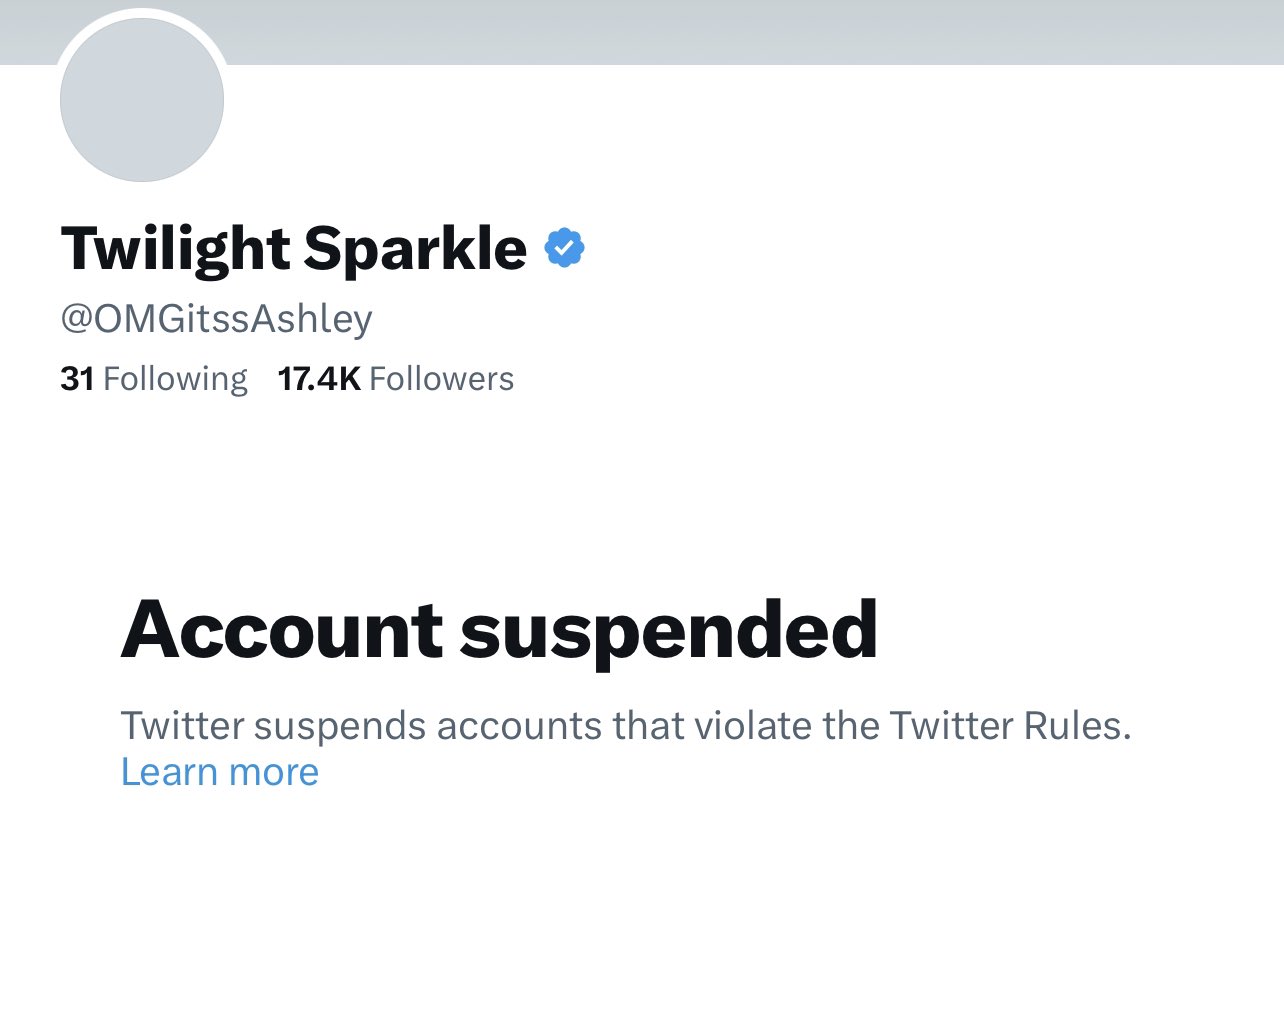Follow the Learn more link
The image size is (1284, 1031).
[220, 772]
